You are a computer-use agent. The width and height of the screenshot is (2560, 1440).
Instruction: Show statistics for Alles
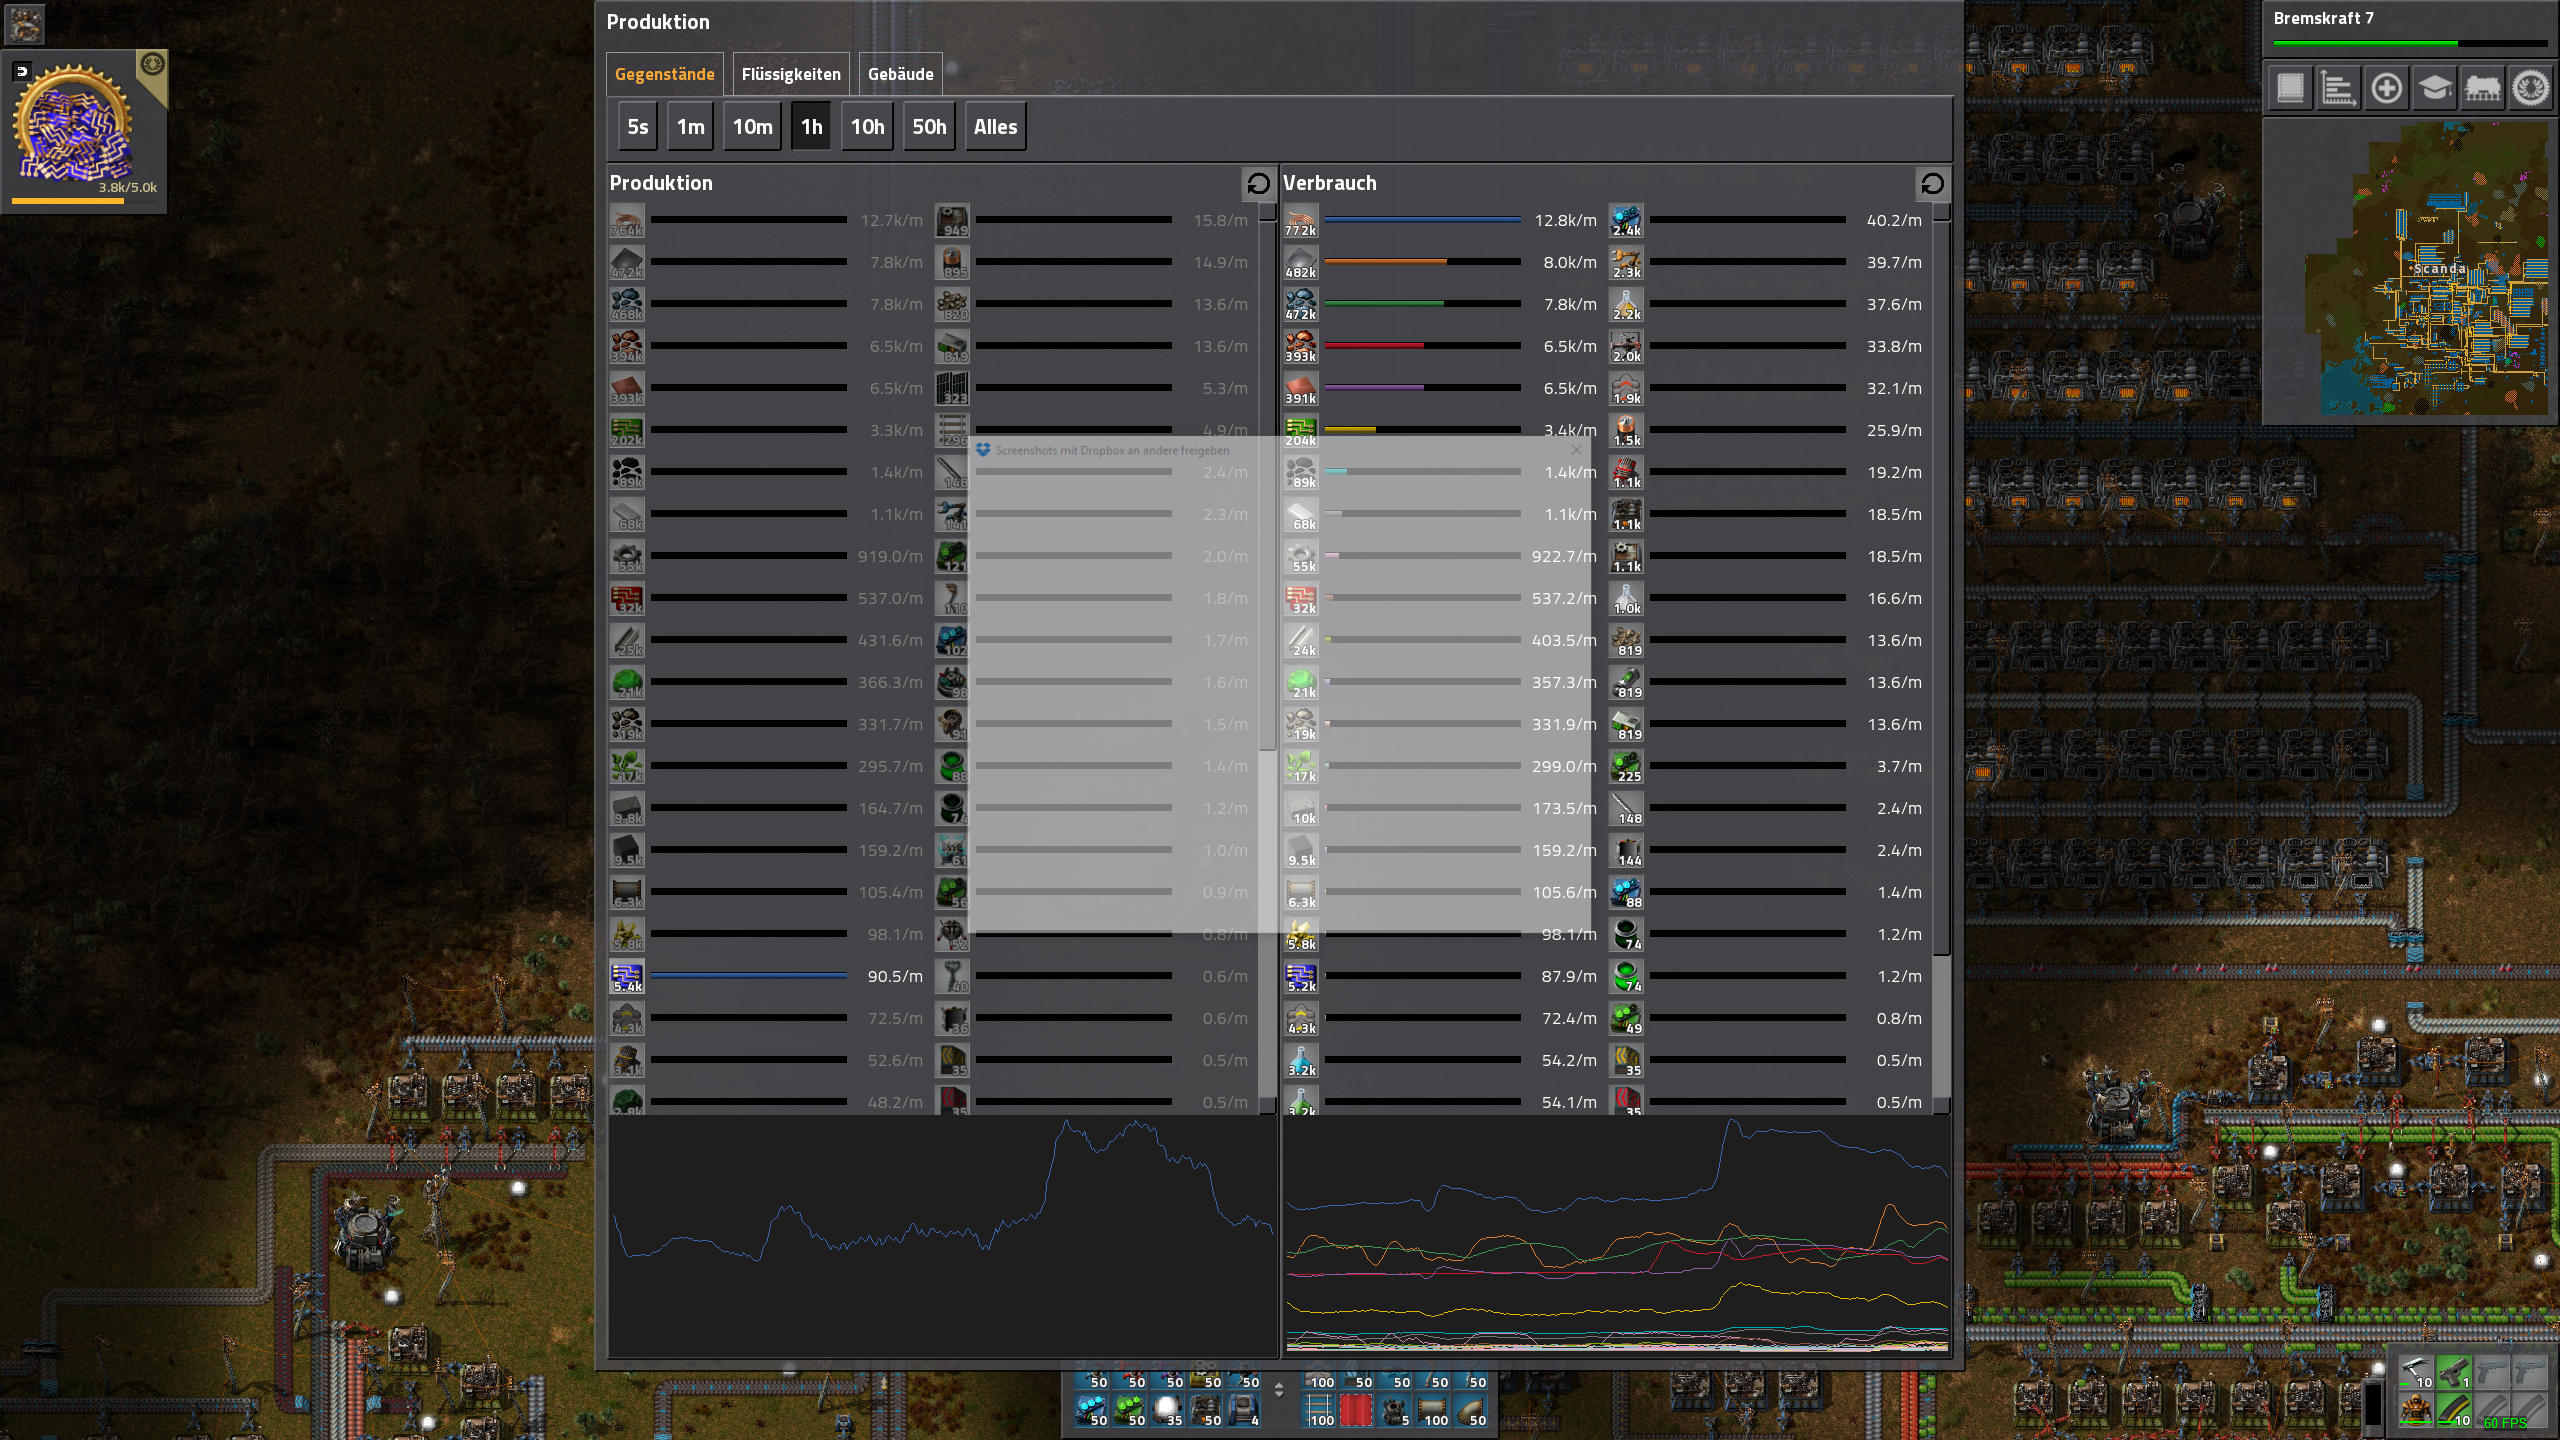point(995,127)
